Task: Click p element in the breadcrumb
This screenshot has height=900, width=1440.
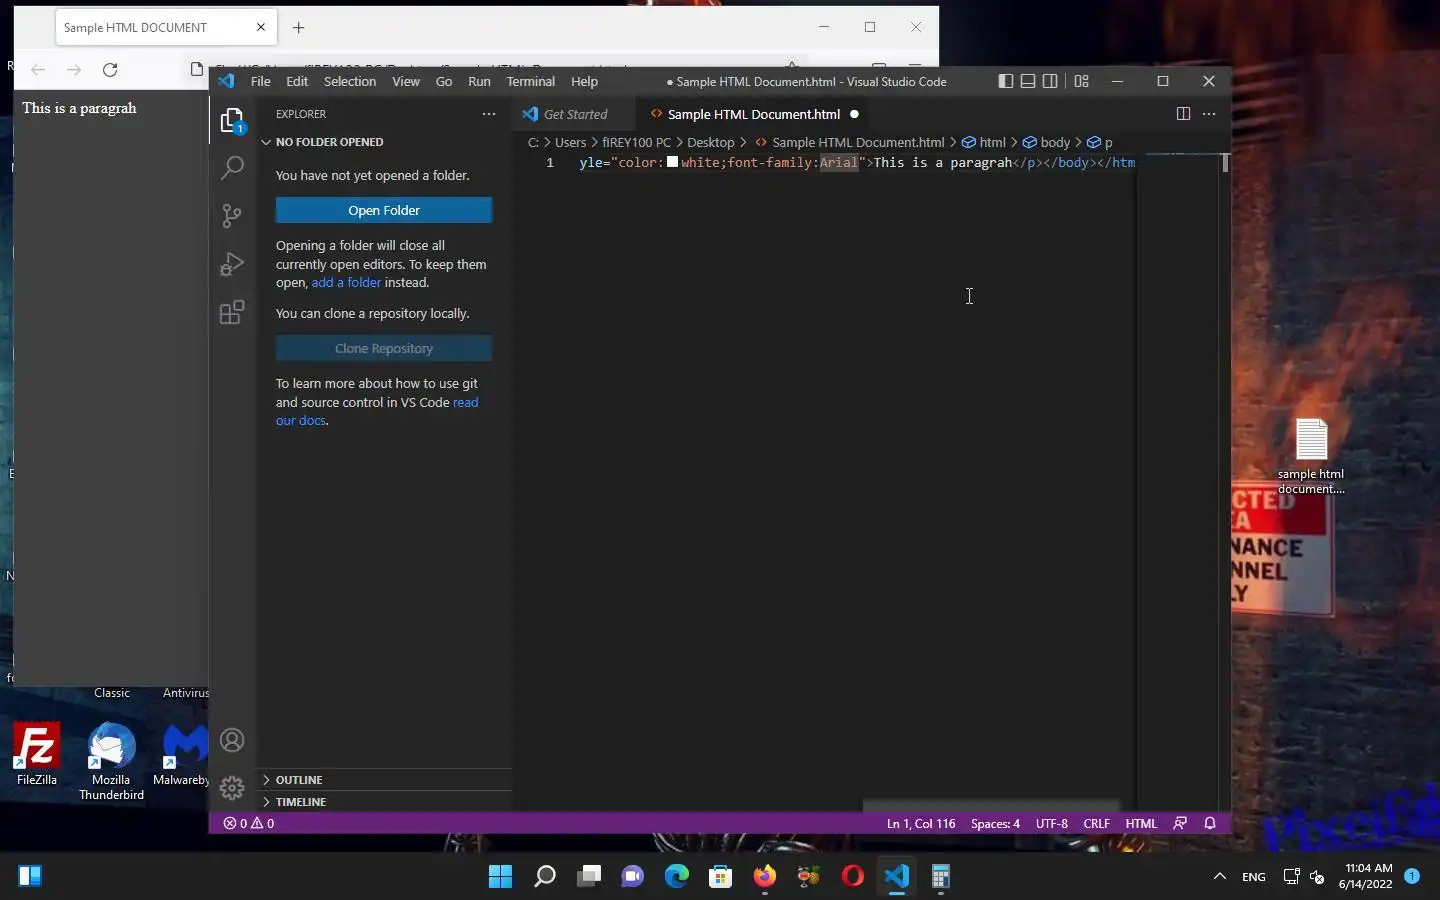Action: click(1100, 142)
